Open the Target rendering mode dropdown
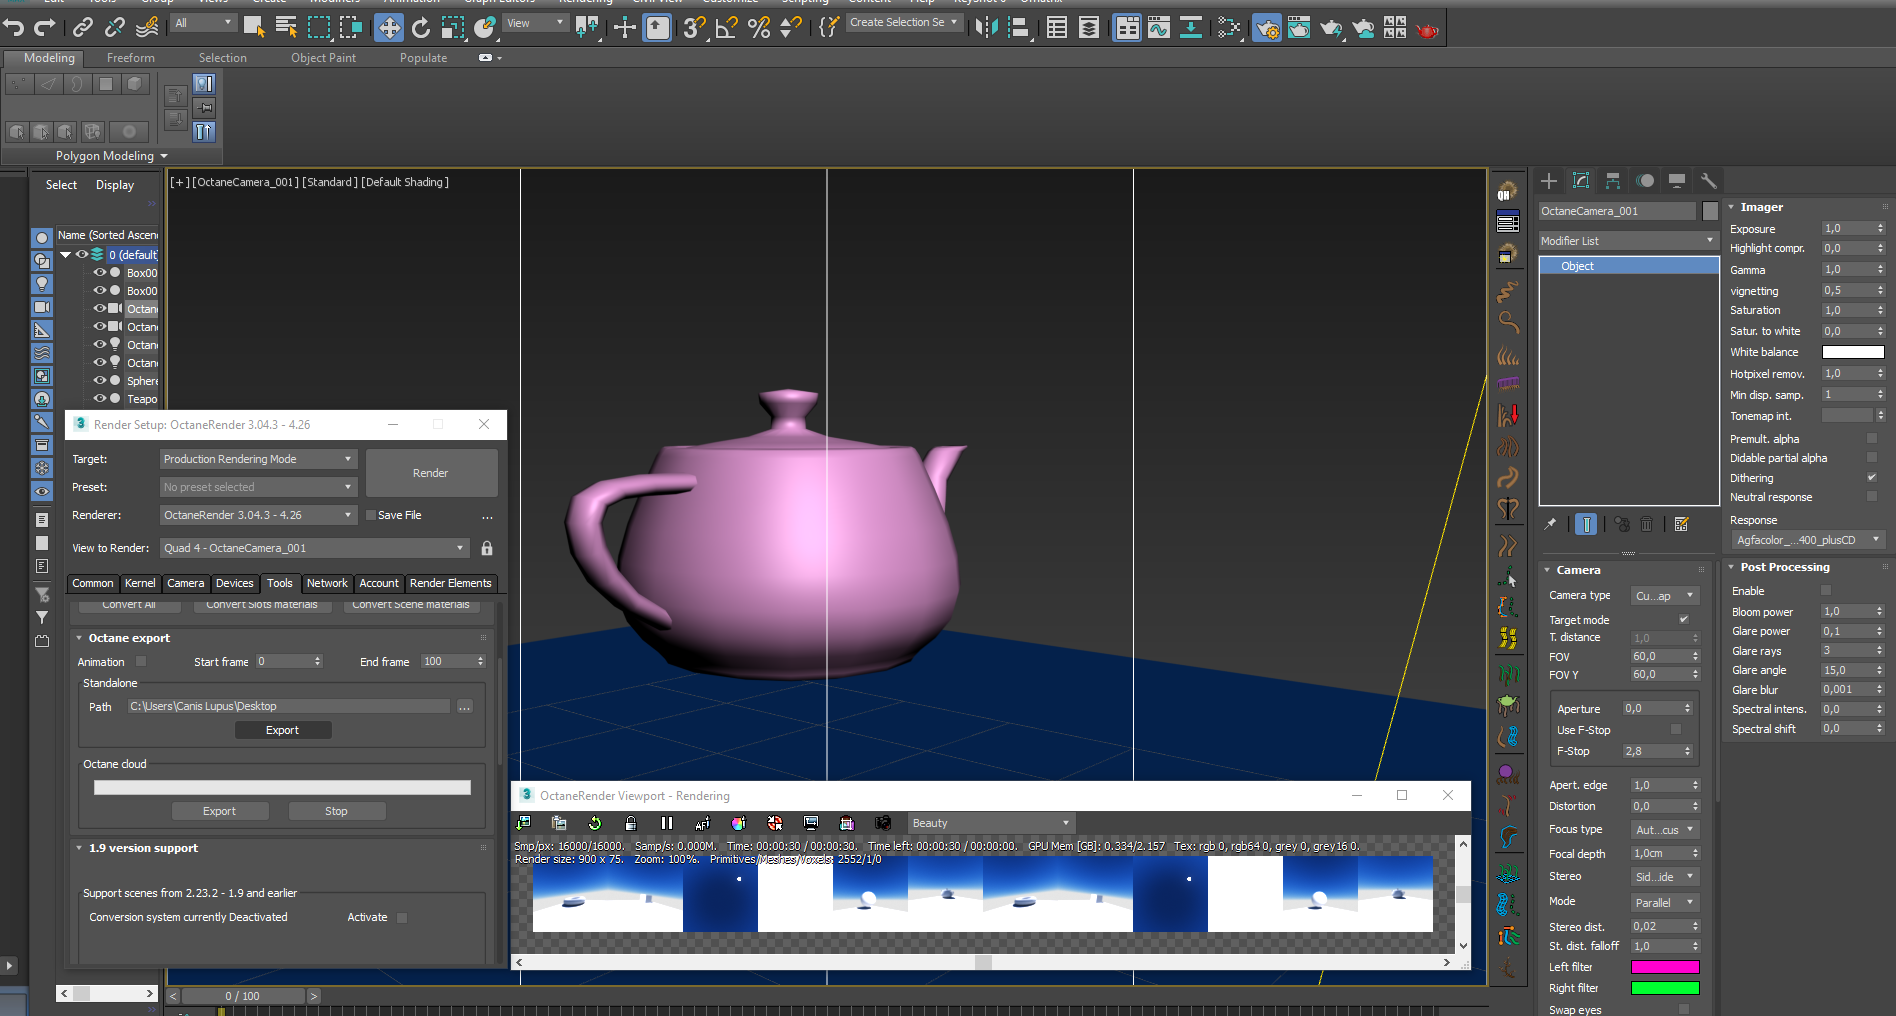This screenshot has height=1016, width=1896. [x=258, y=459]
